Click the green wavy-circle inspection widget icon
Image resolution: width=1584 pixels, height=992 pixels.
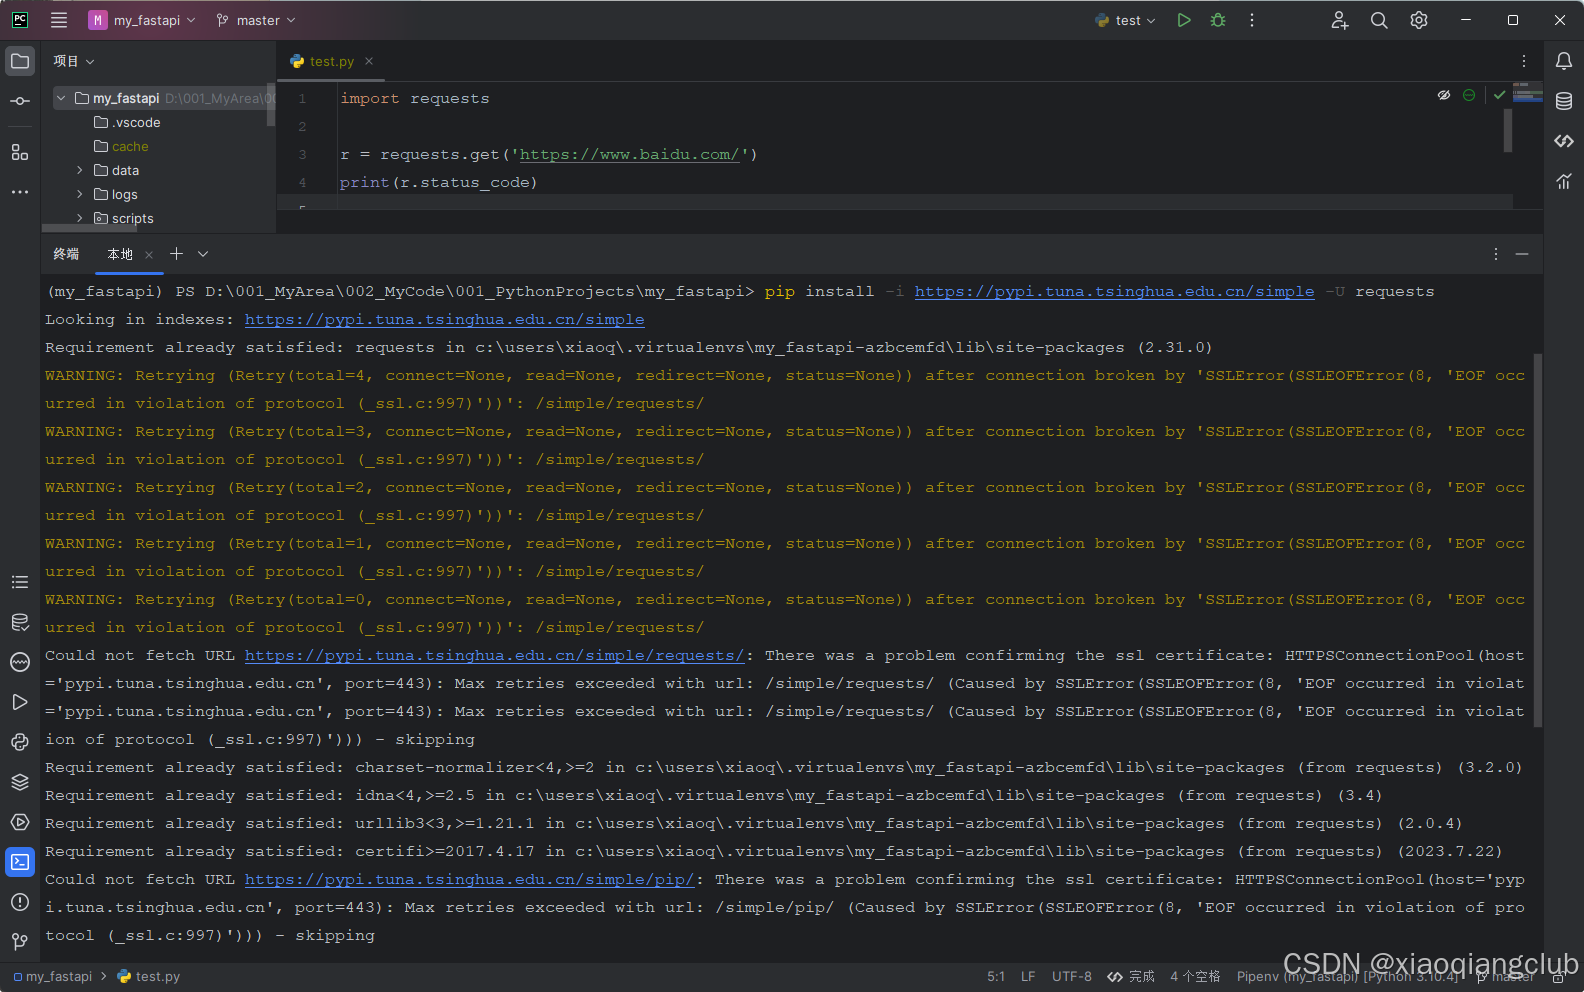(x=1469, y=95)
